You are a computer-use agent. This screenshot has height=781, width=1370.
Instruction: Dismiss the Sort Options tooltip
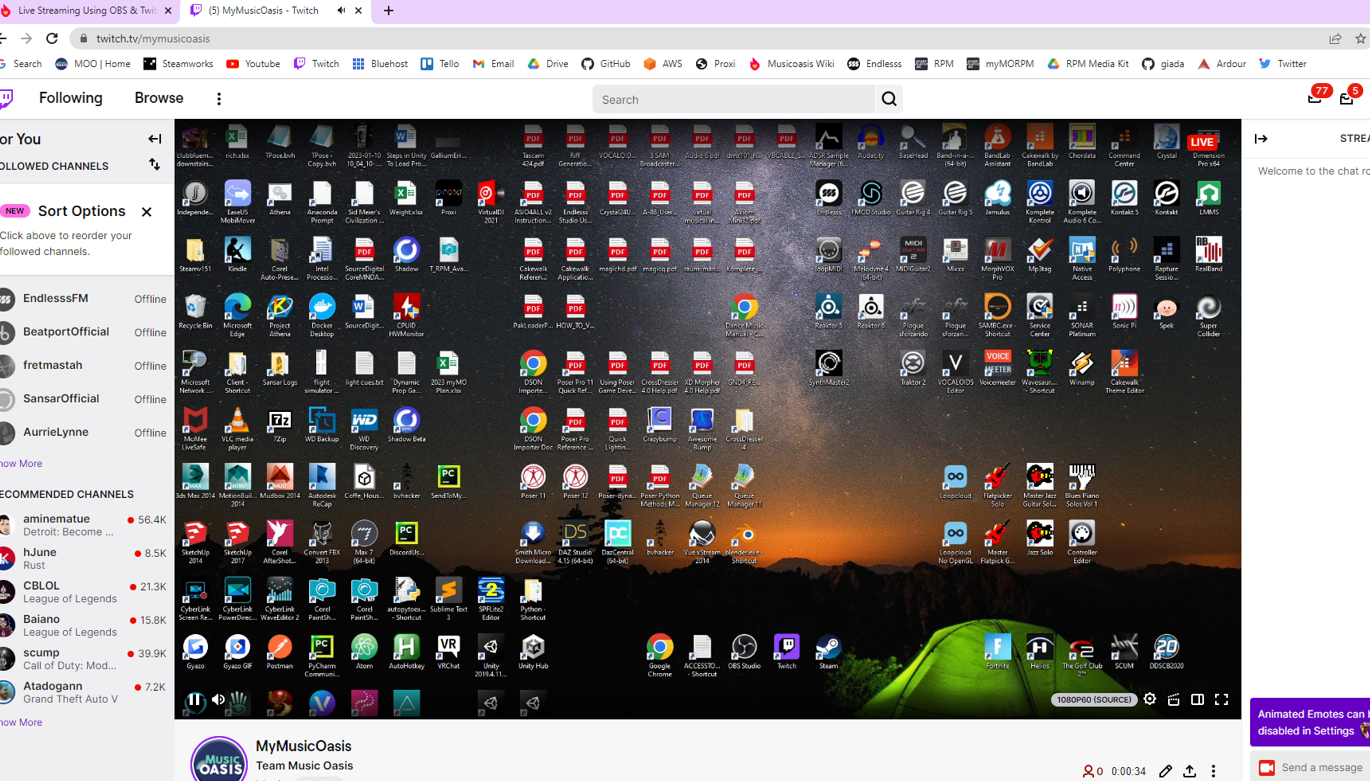[147, 211]
